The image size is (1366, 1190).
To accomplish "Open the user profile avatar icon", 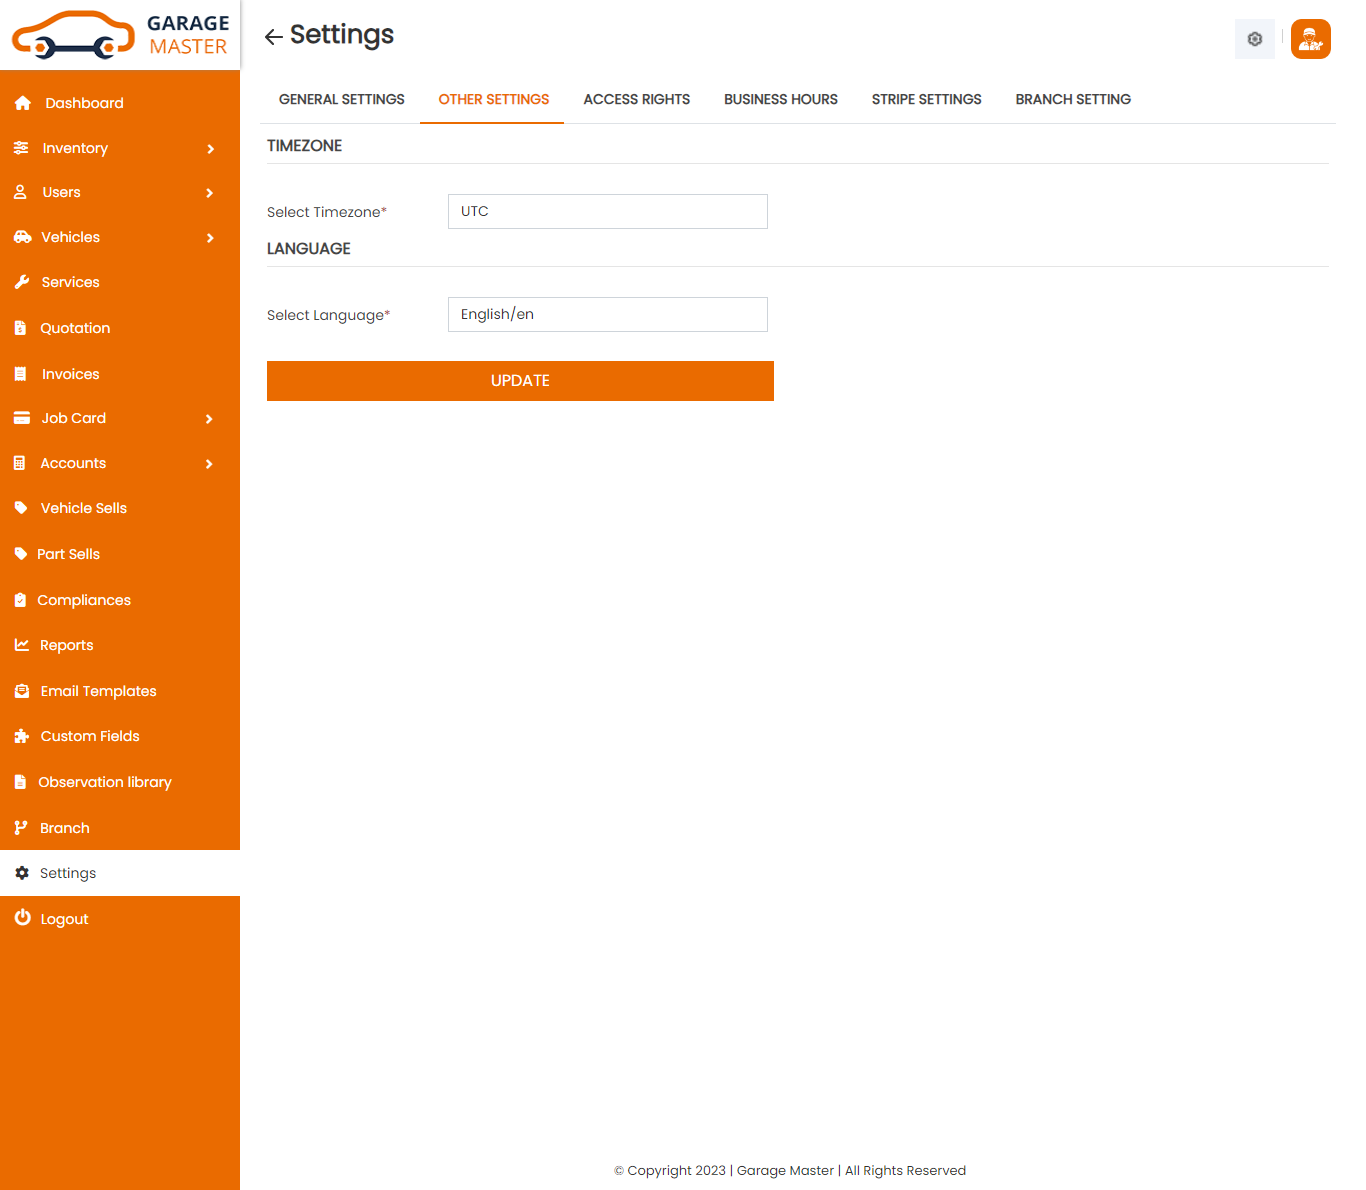I will pyautogui.click(x=1310, y=39).
